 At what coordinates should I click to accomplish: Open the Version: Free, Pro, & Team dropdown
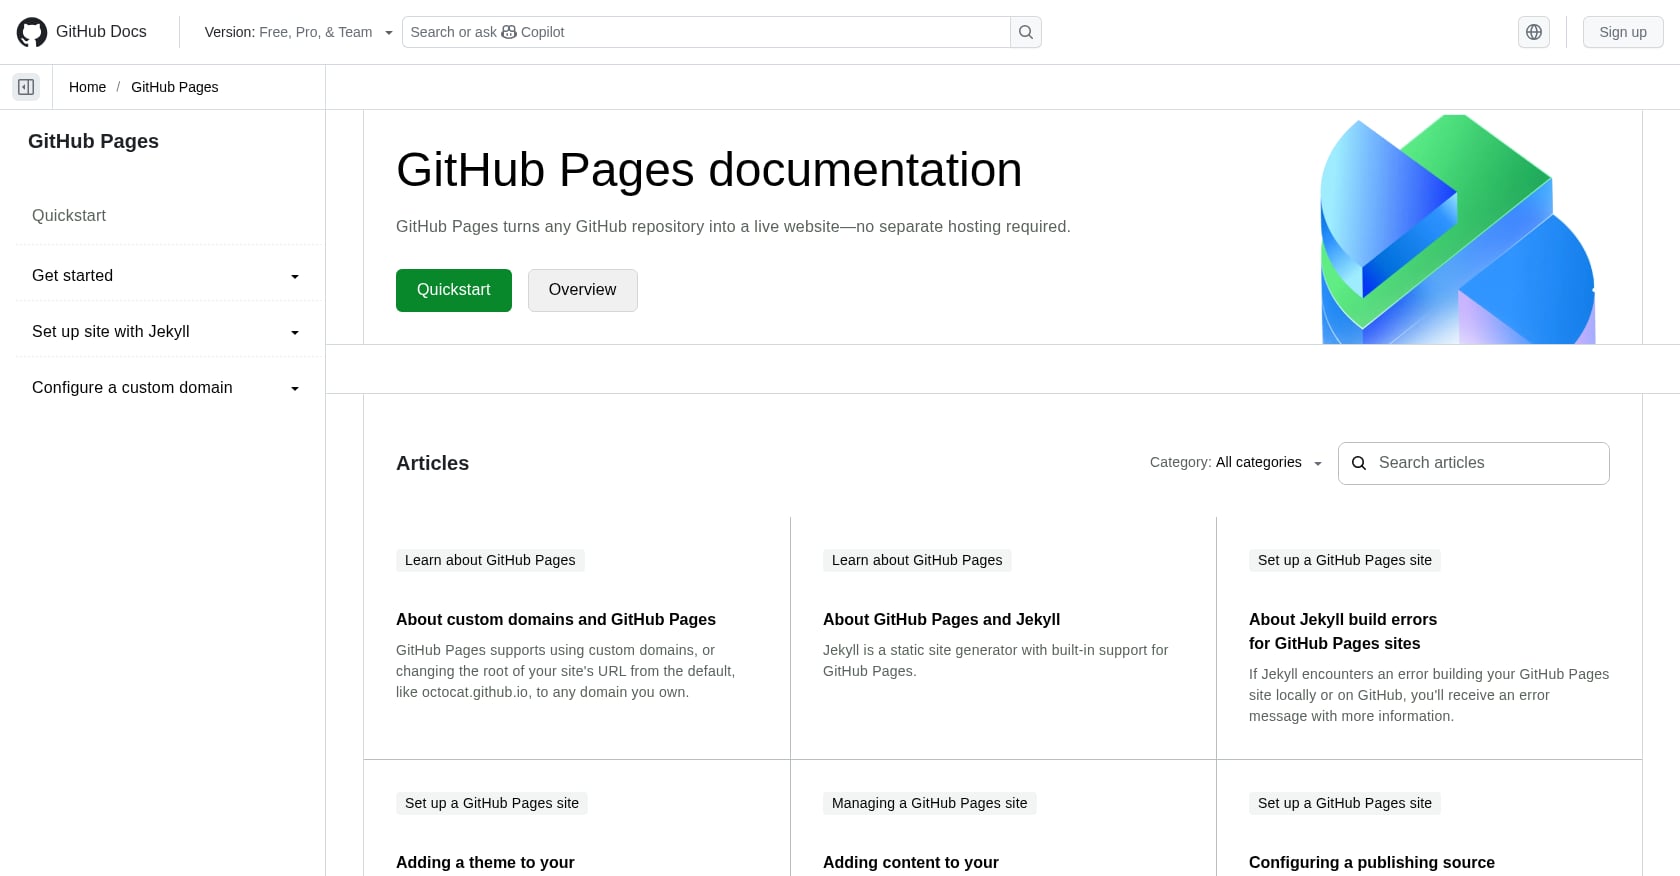[x=298, y=32]
